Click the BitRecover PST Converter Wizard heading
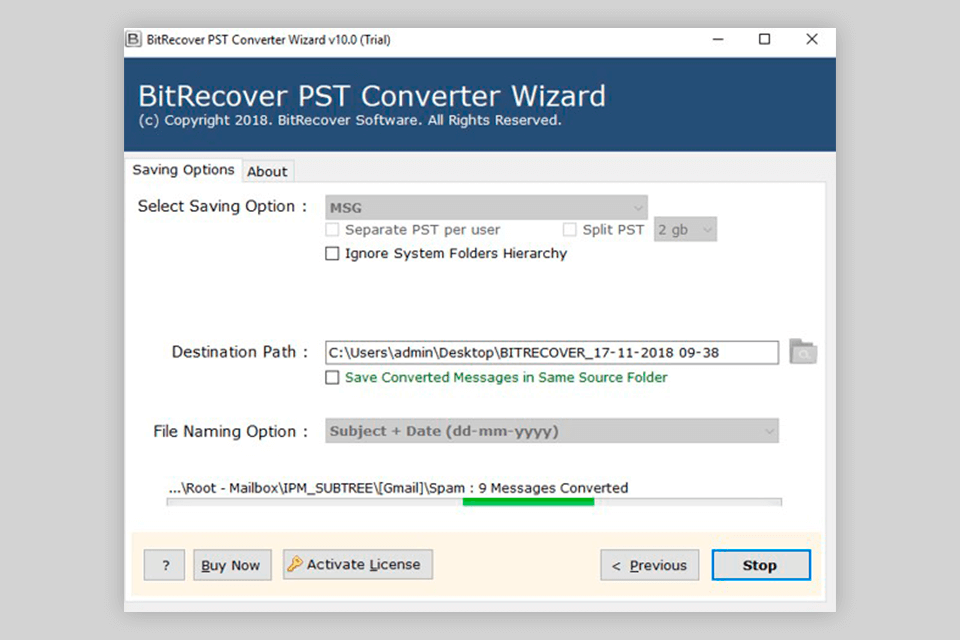Screen dimensions: 960x640 click(372, 96)
